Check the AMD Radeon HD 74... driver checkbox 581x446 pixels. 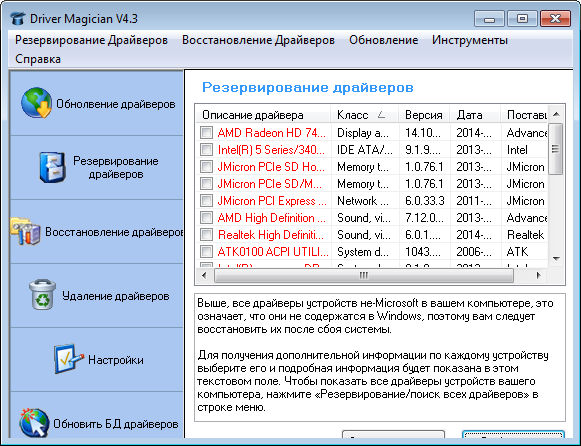(206, 132)
